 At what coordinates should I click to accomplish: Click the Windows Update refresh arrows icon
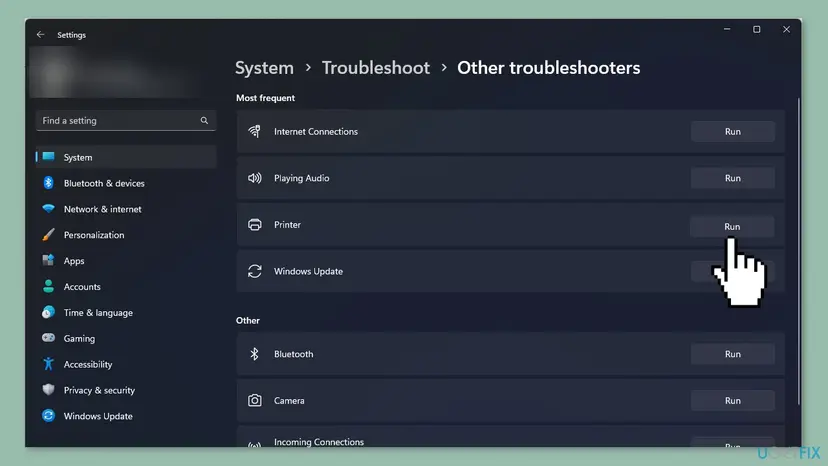pos(255,271)
